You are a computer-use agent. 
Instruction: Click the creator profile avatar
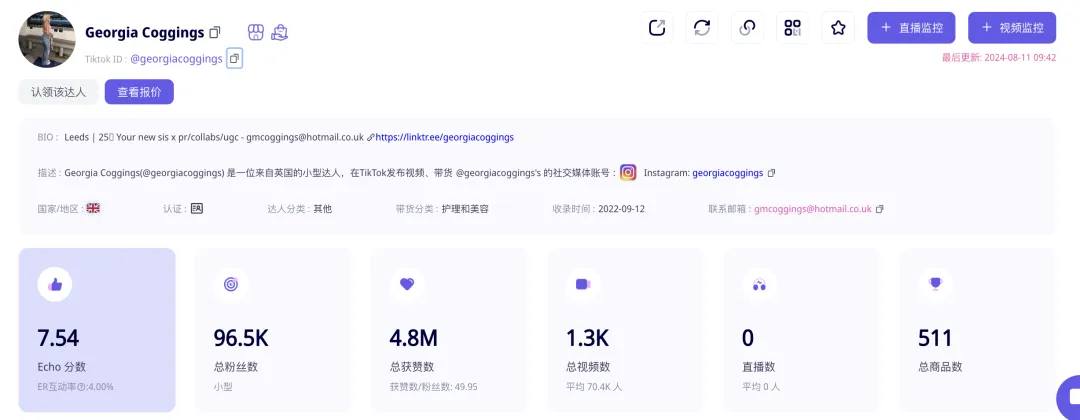[46, 39]
